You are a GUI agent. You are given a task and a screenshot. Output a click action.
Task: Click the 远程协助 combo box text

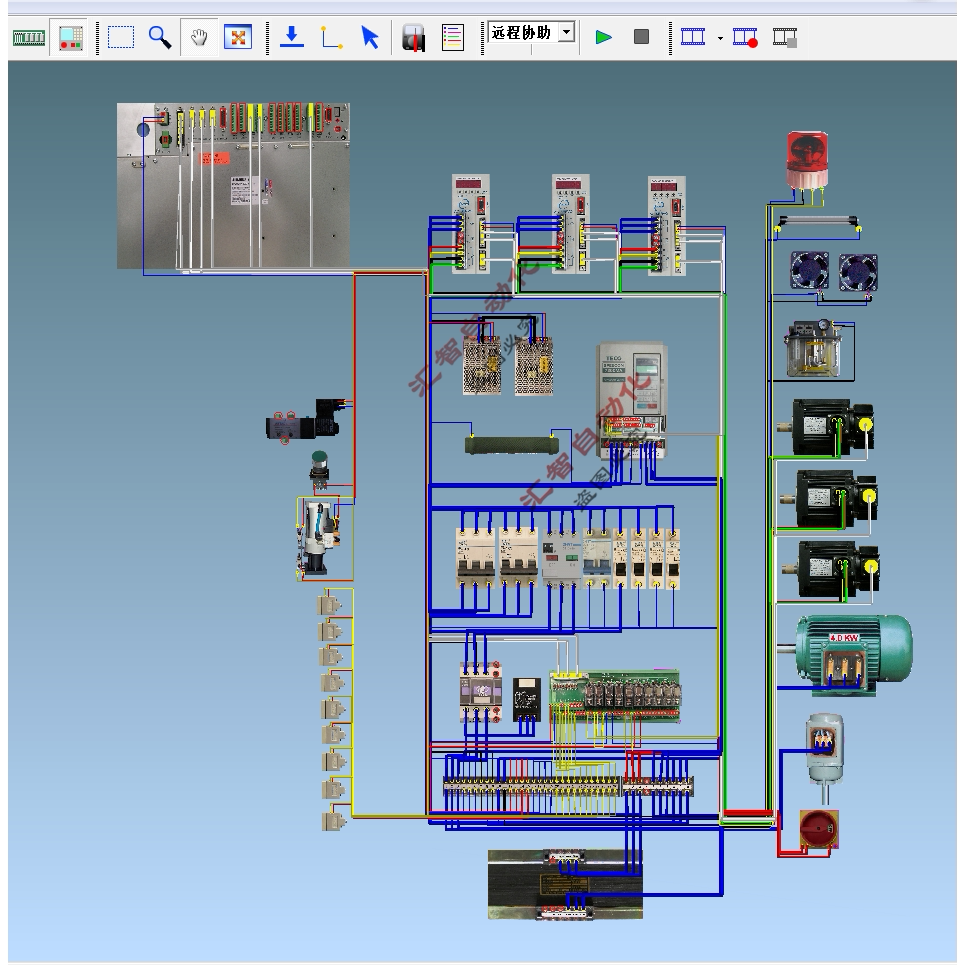coord(522,32)
